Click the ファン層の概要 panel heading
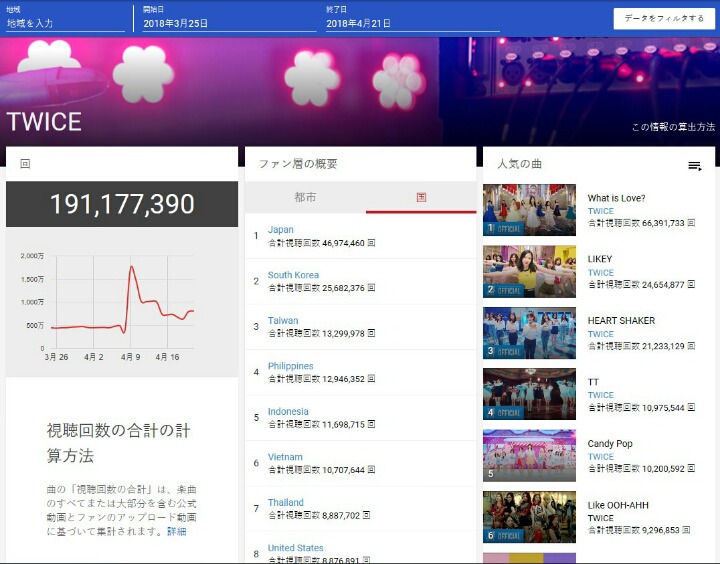 coord(298,164)
